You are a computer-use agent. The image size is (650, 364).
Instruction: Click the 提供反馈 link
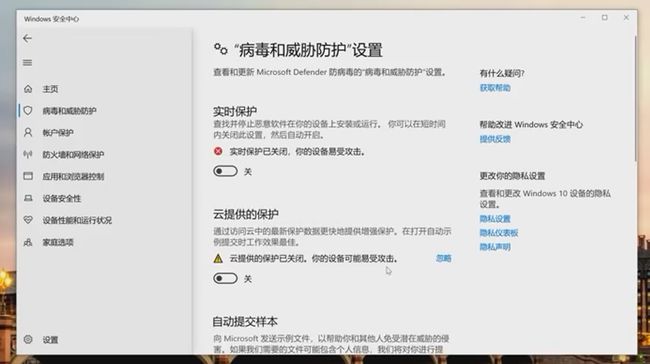coord(495,139)
